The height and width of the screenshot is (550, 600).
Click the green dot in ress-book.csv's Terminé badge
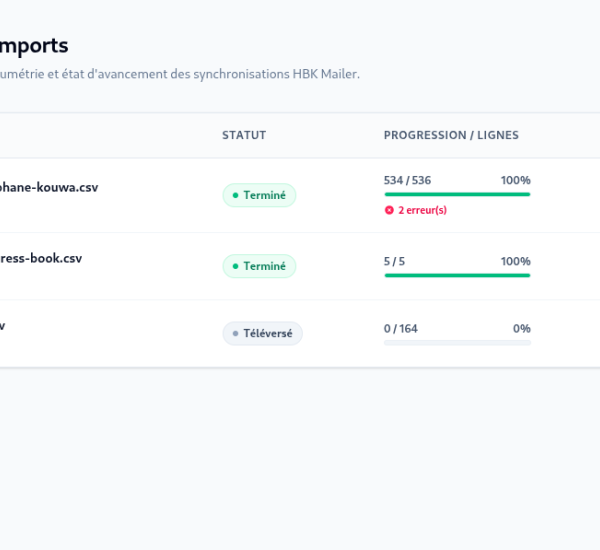point(235,266)
